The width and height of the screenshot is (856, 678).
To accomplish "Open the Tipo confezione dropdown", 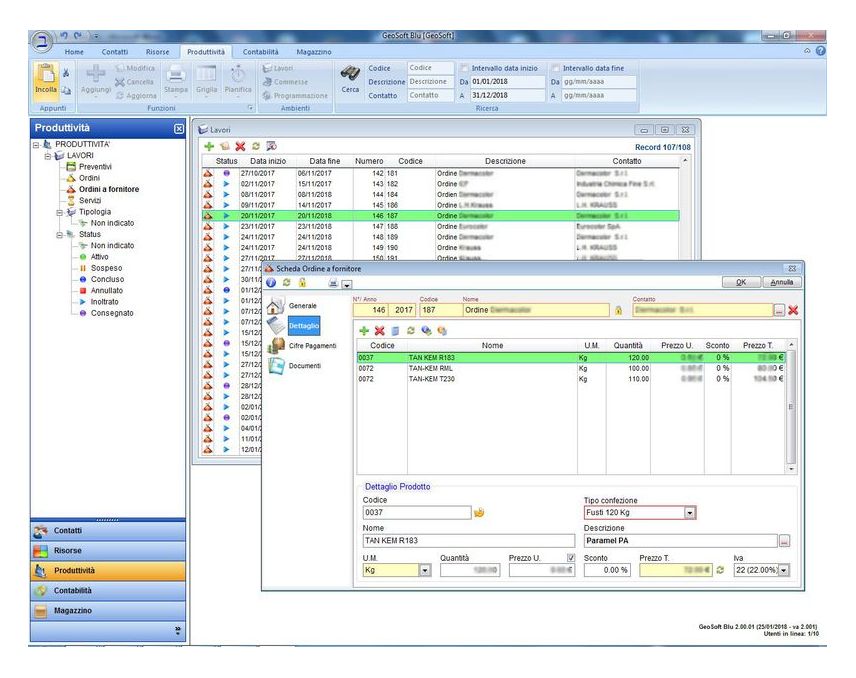I will click(690, 513).
